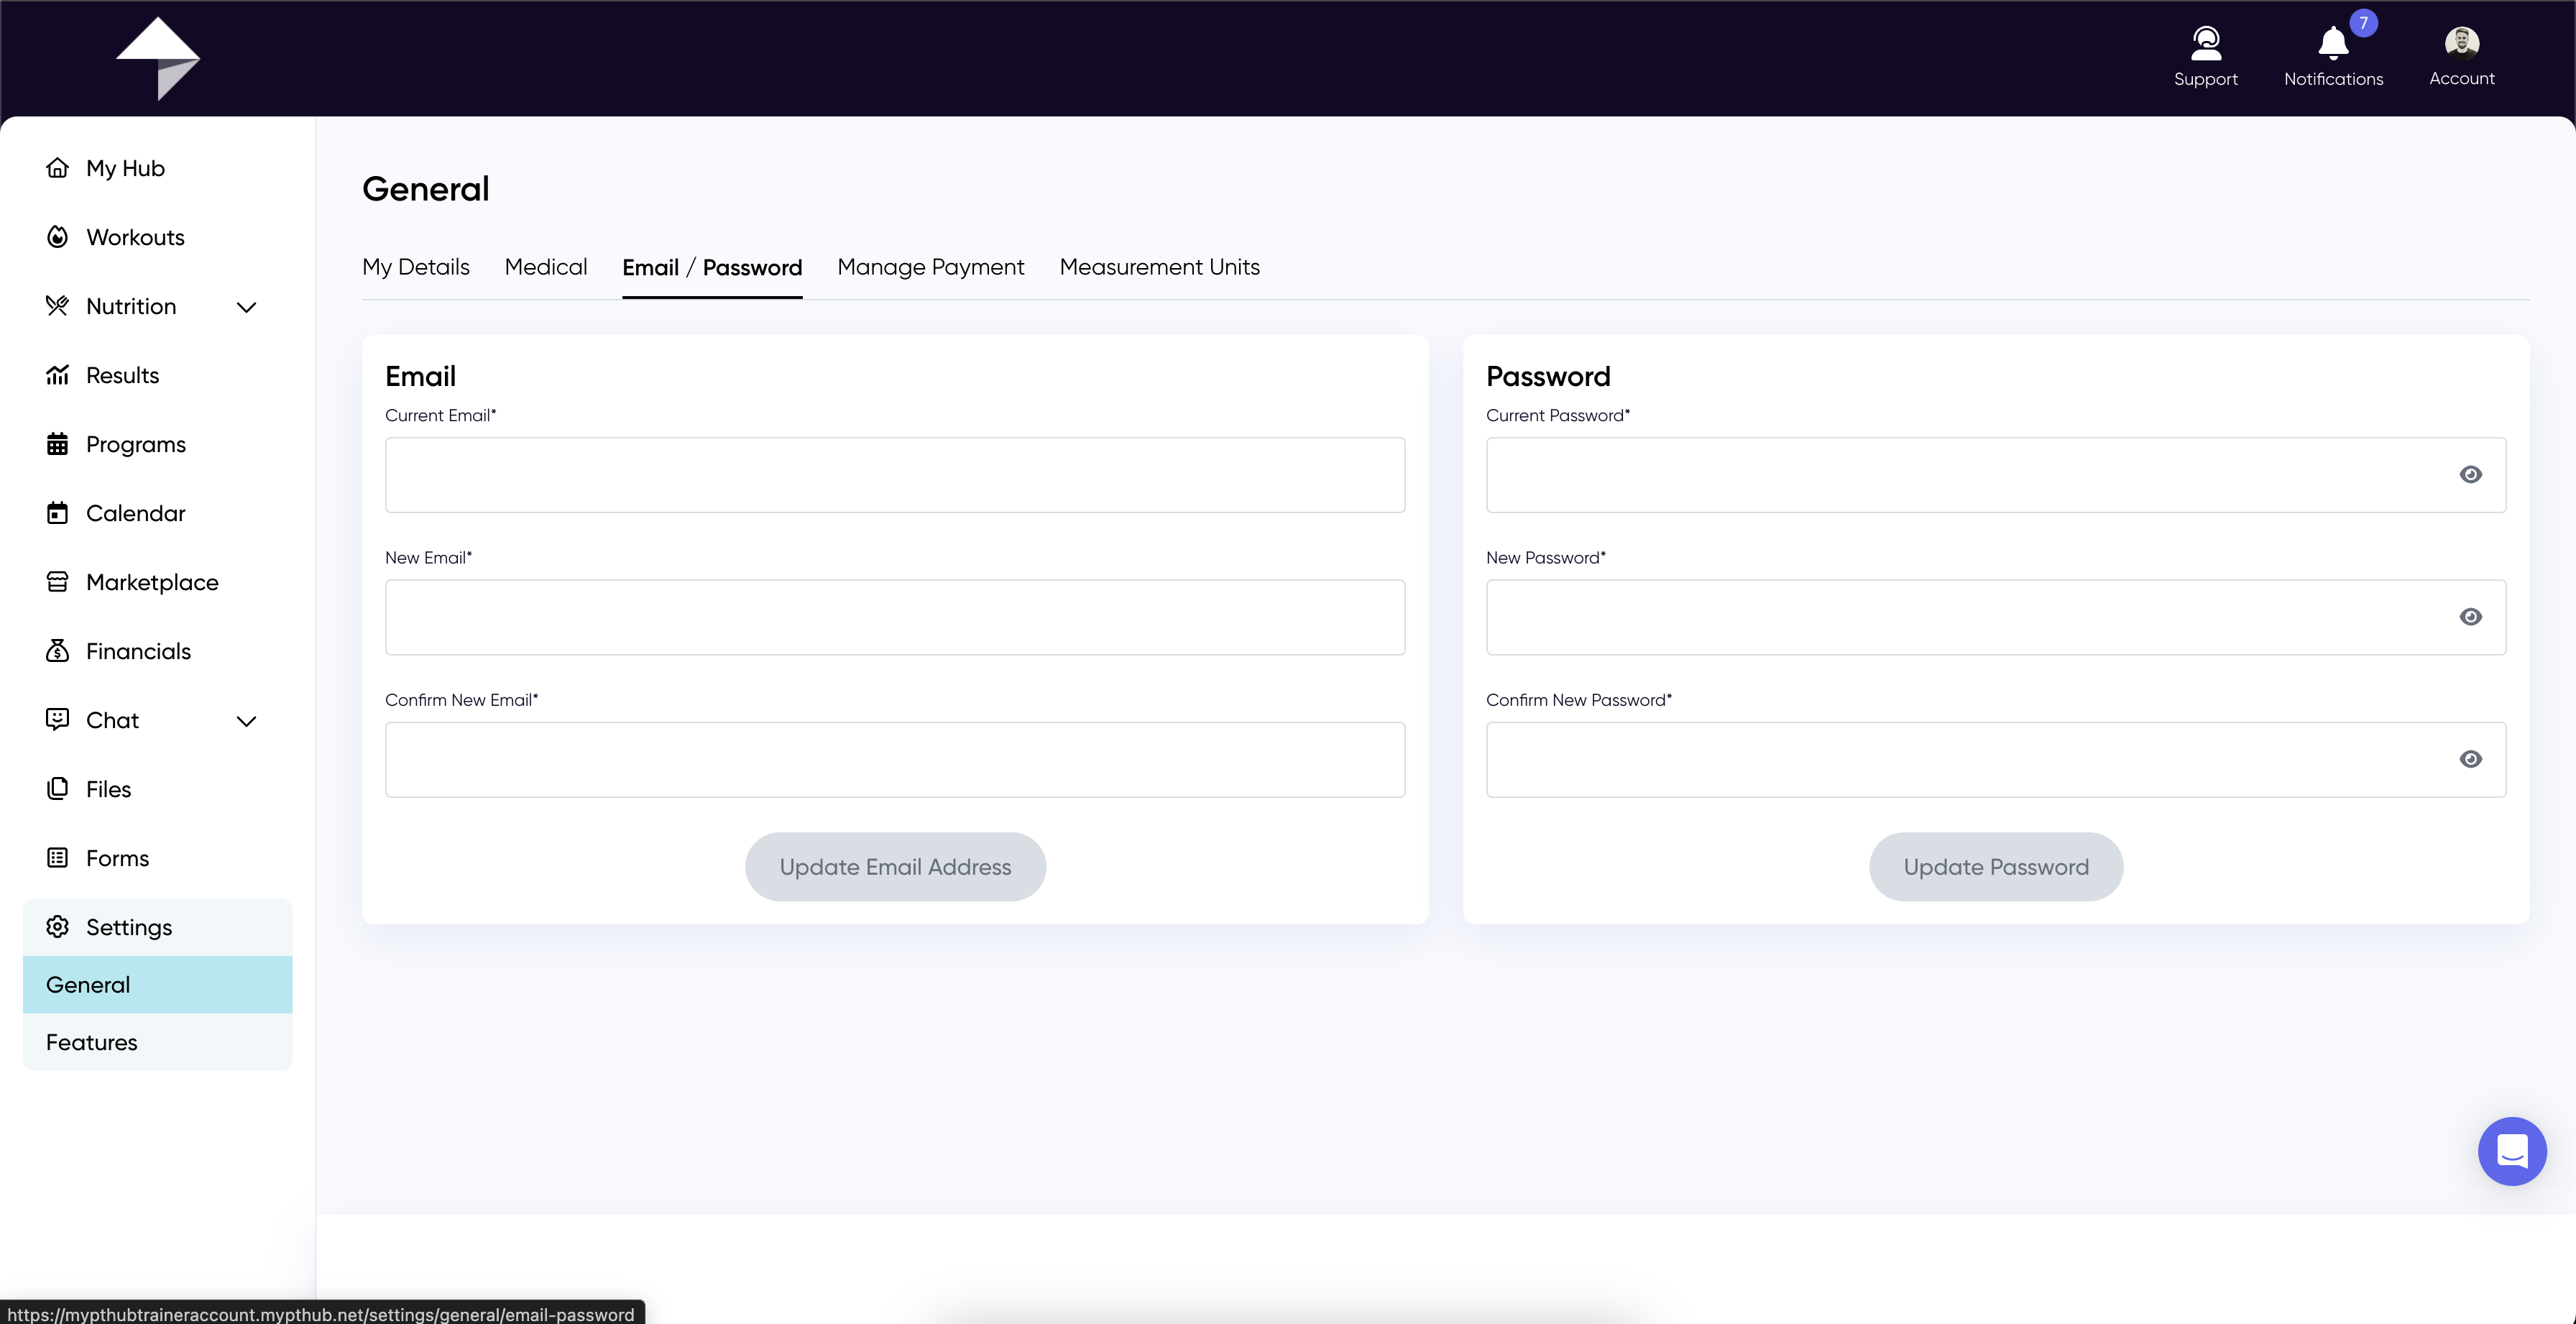Viewport: 2576px width, 1324px height.
Task: Click the Marketplace storefront icon
Action: click(58, 581)
